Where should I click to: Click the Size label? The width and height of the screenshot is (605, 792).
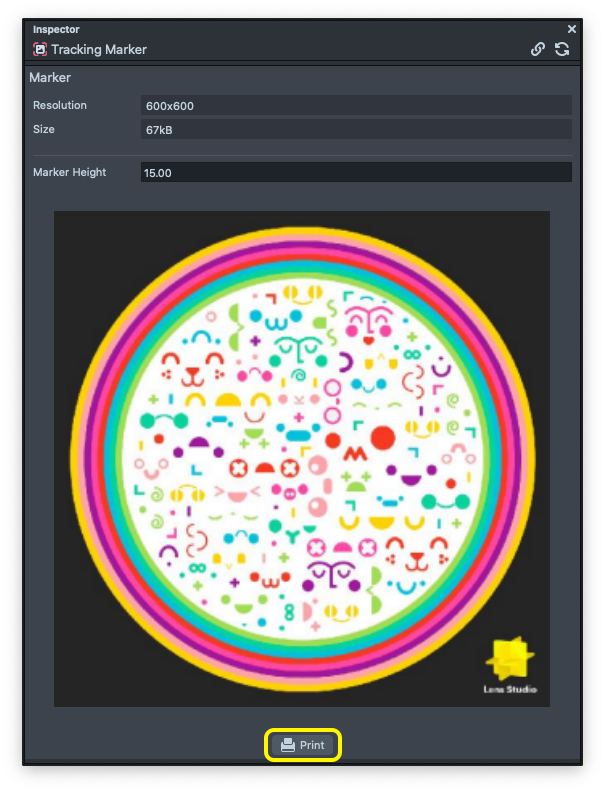44,129
